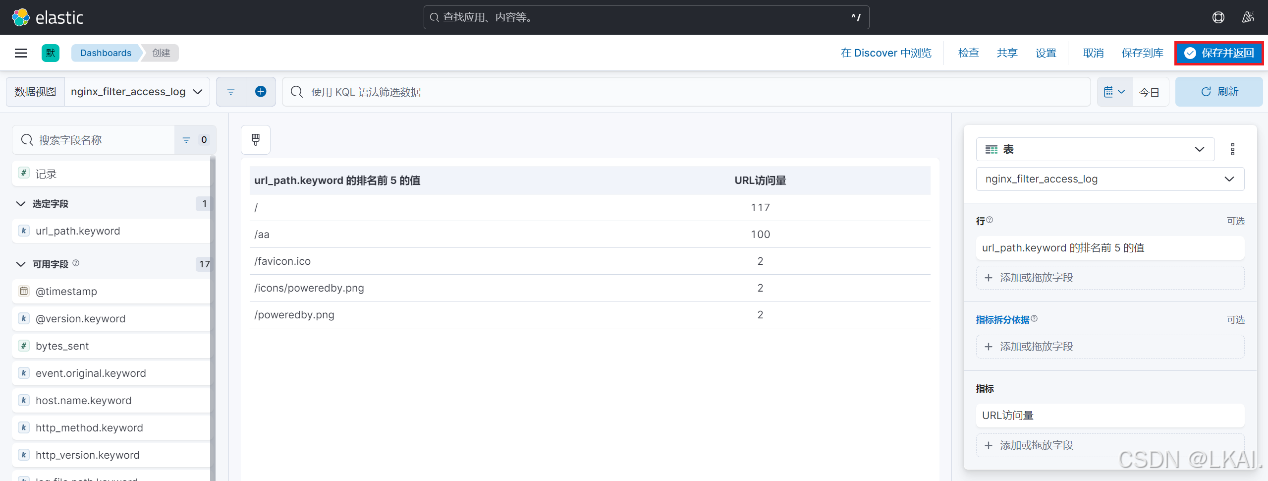
Task: Click the 创建 breadcrumb
Action: (x=161, y=53)
